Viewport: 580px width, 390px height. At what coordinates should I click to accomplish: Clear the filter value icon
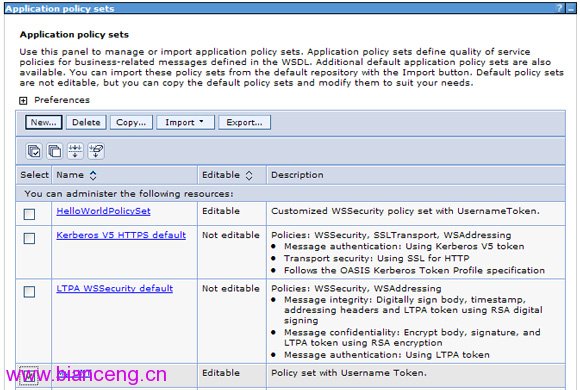(96, 151)
